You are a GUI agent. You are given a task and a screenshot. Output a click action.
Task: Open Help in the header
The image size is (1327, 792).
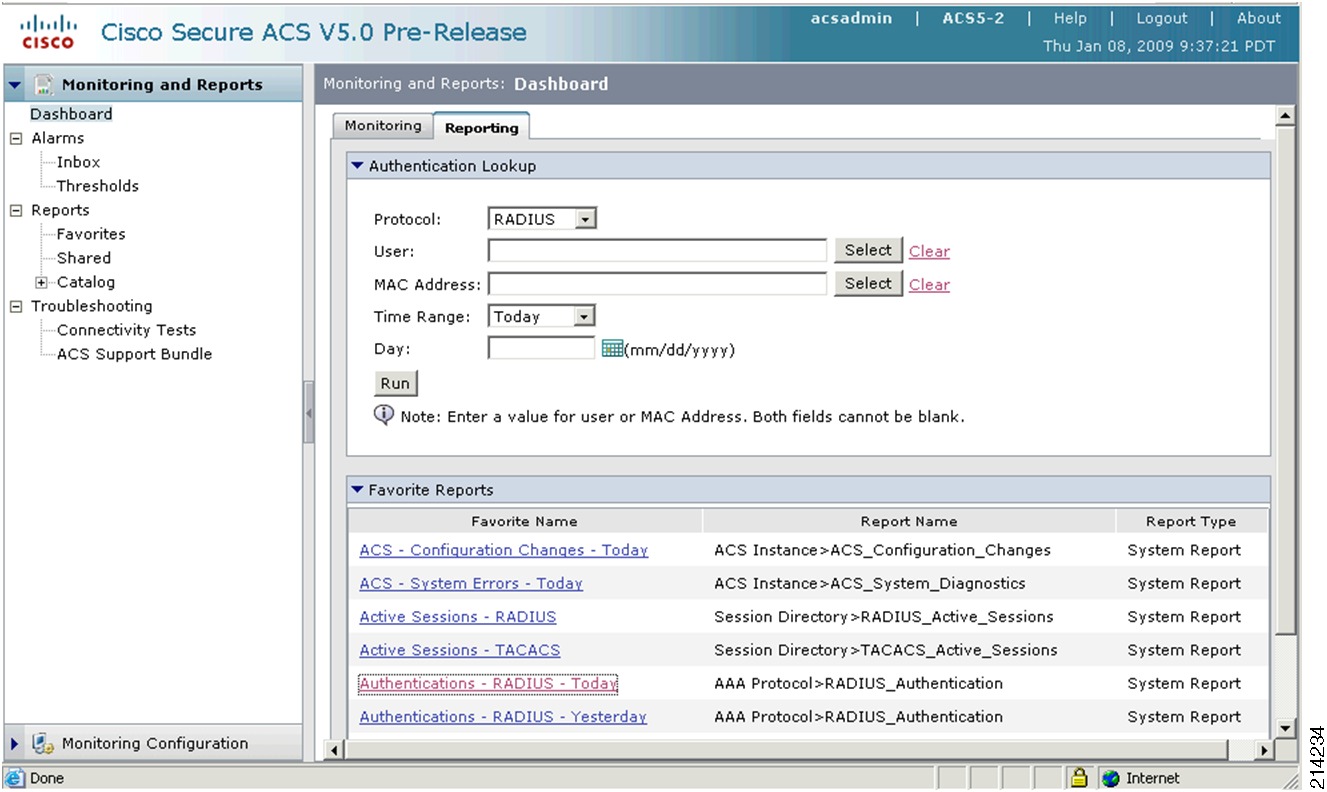pyautogui.click(x=1070, y=18)
